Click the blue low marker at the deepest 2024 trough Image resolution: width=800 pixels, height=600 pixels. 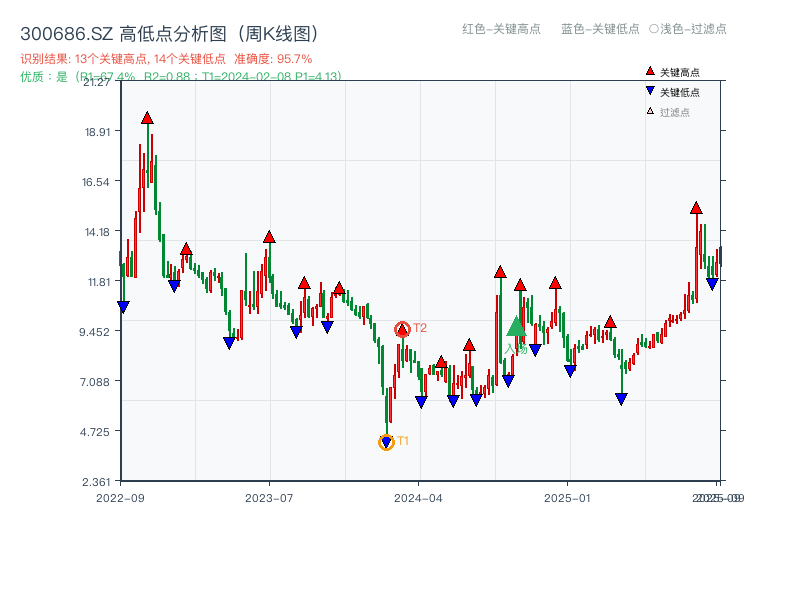pos(387,440)
